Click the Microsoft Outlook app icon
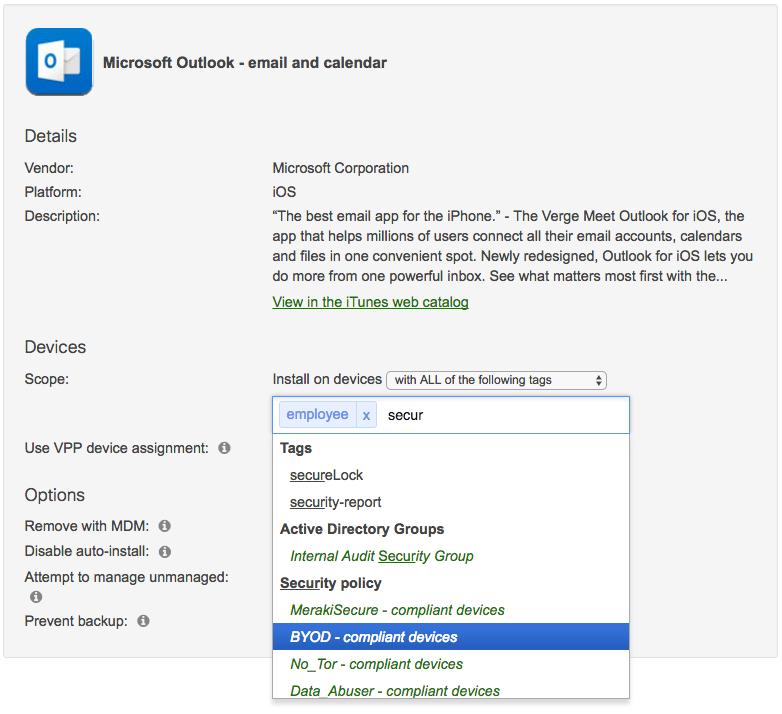The height and width of the screenshot is (714, 782). click(59, 62)
